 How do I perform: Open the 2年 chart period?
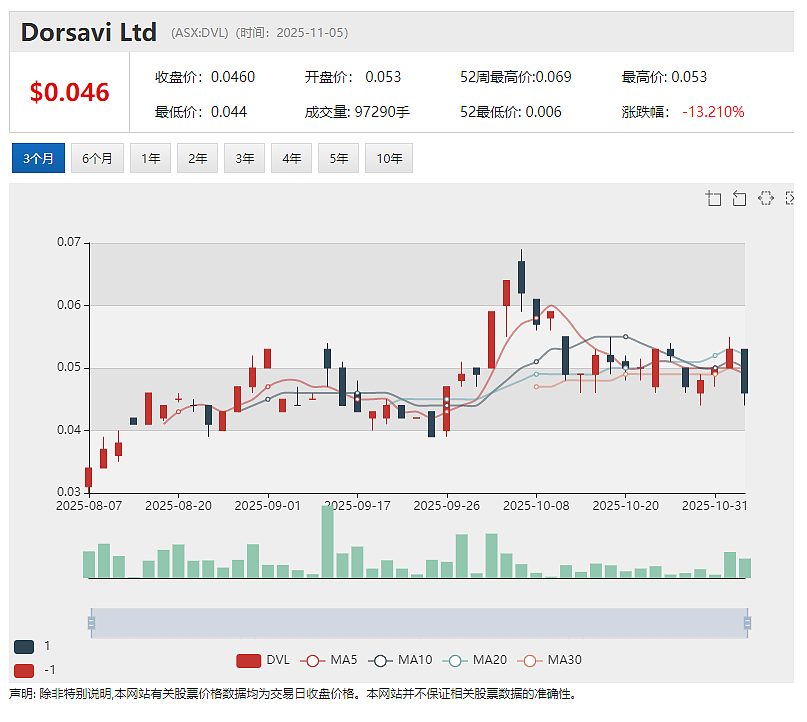(x=198, y=158)
